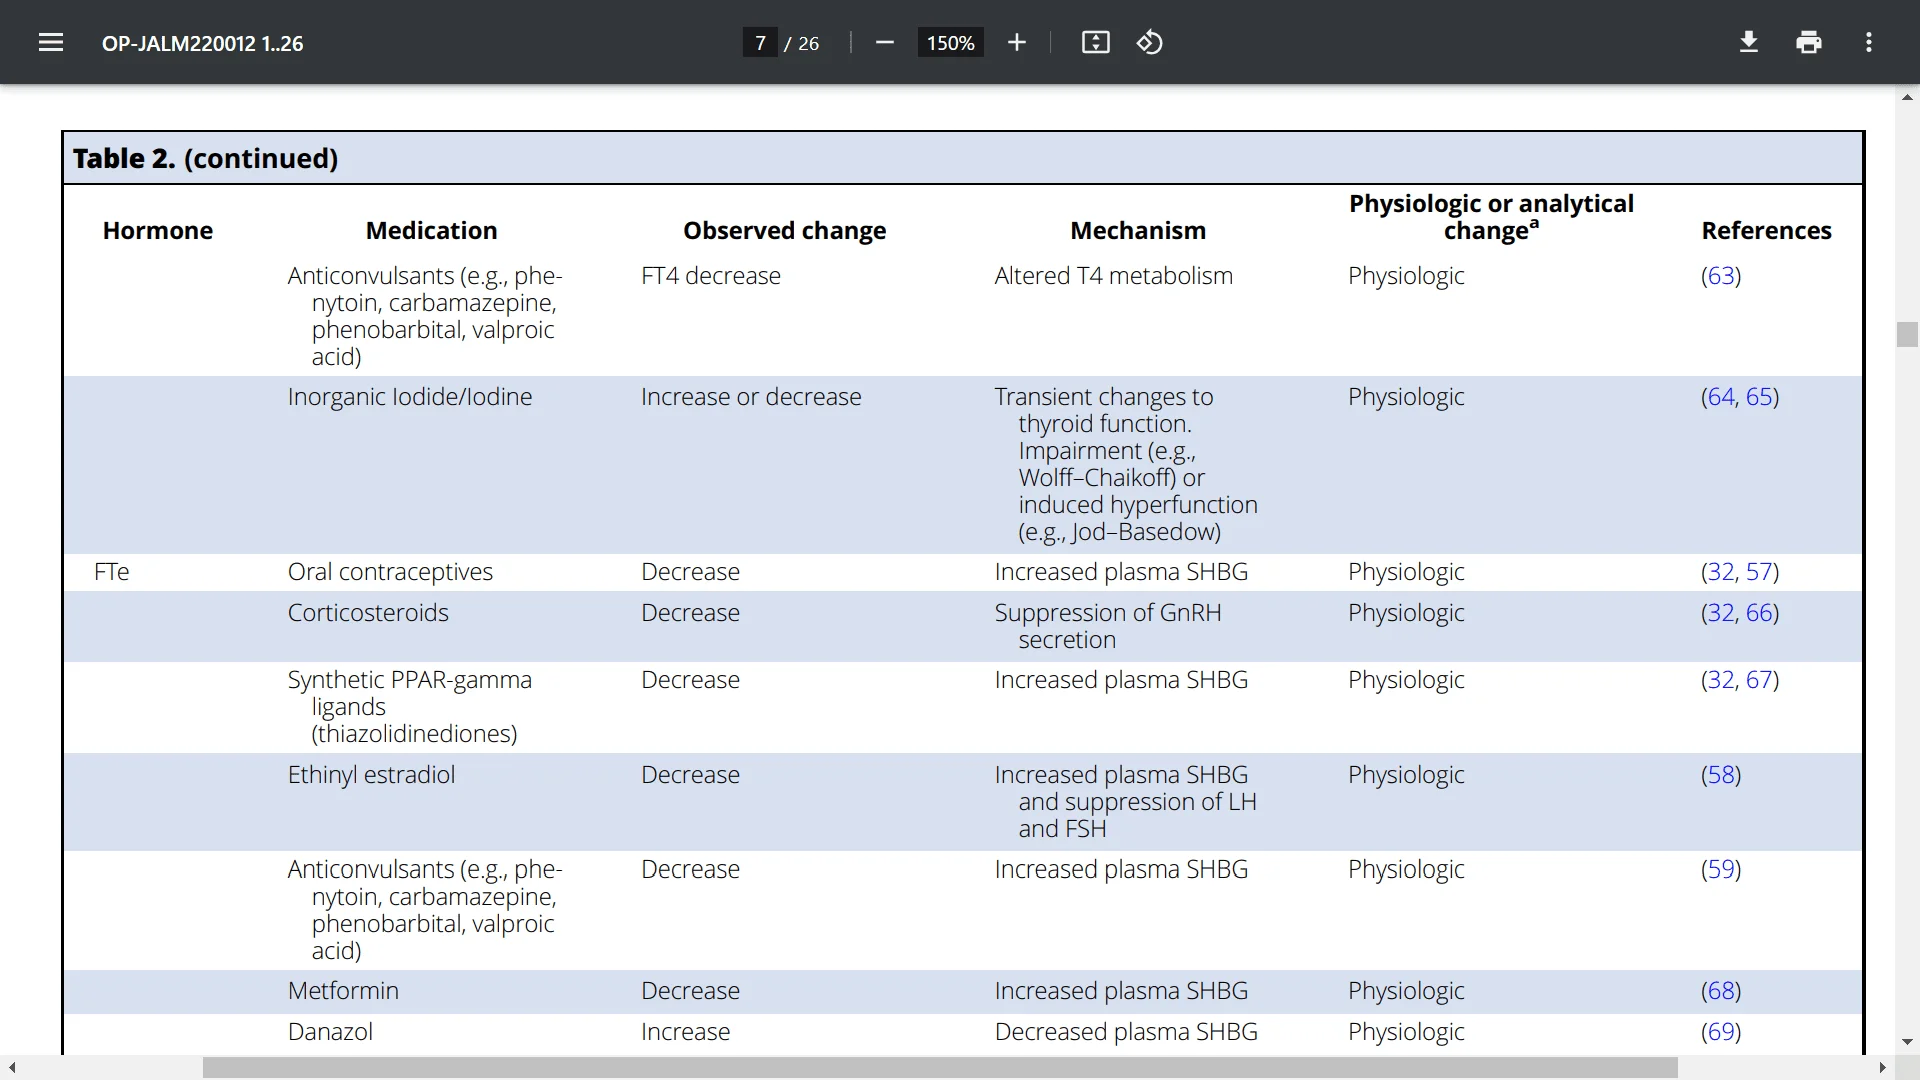Image resolution: width=1920 pixels, height=1080 pixels.
Task: Click the 'References' column header
Action: tap(1767, 231)
